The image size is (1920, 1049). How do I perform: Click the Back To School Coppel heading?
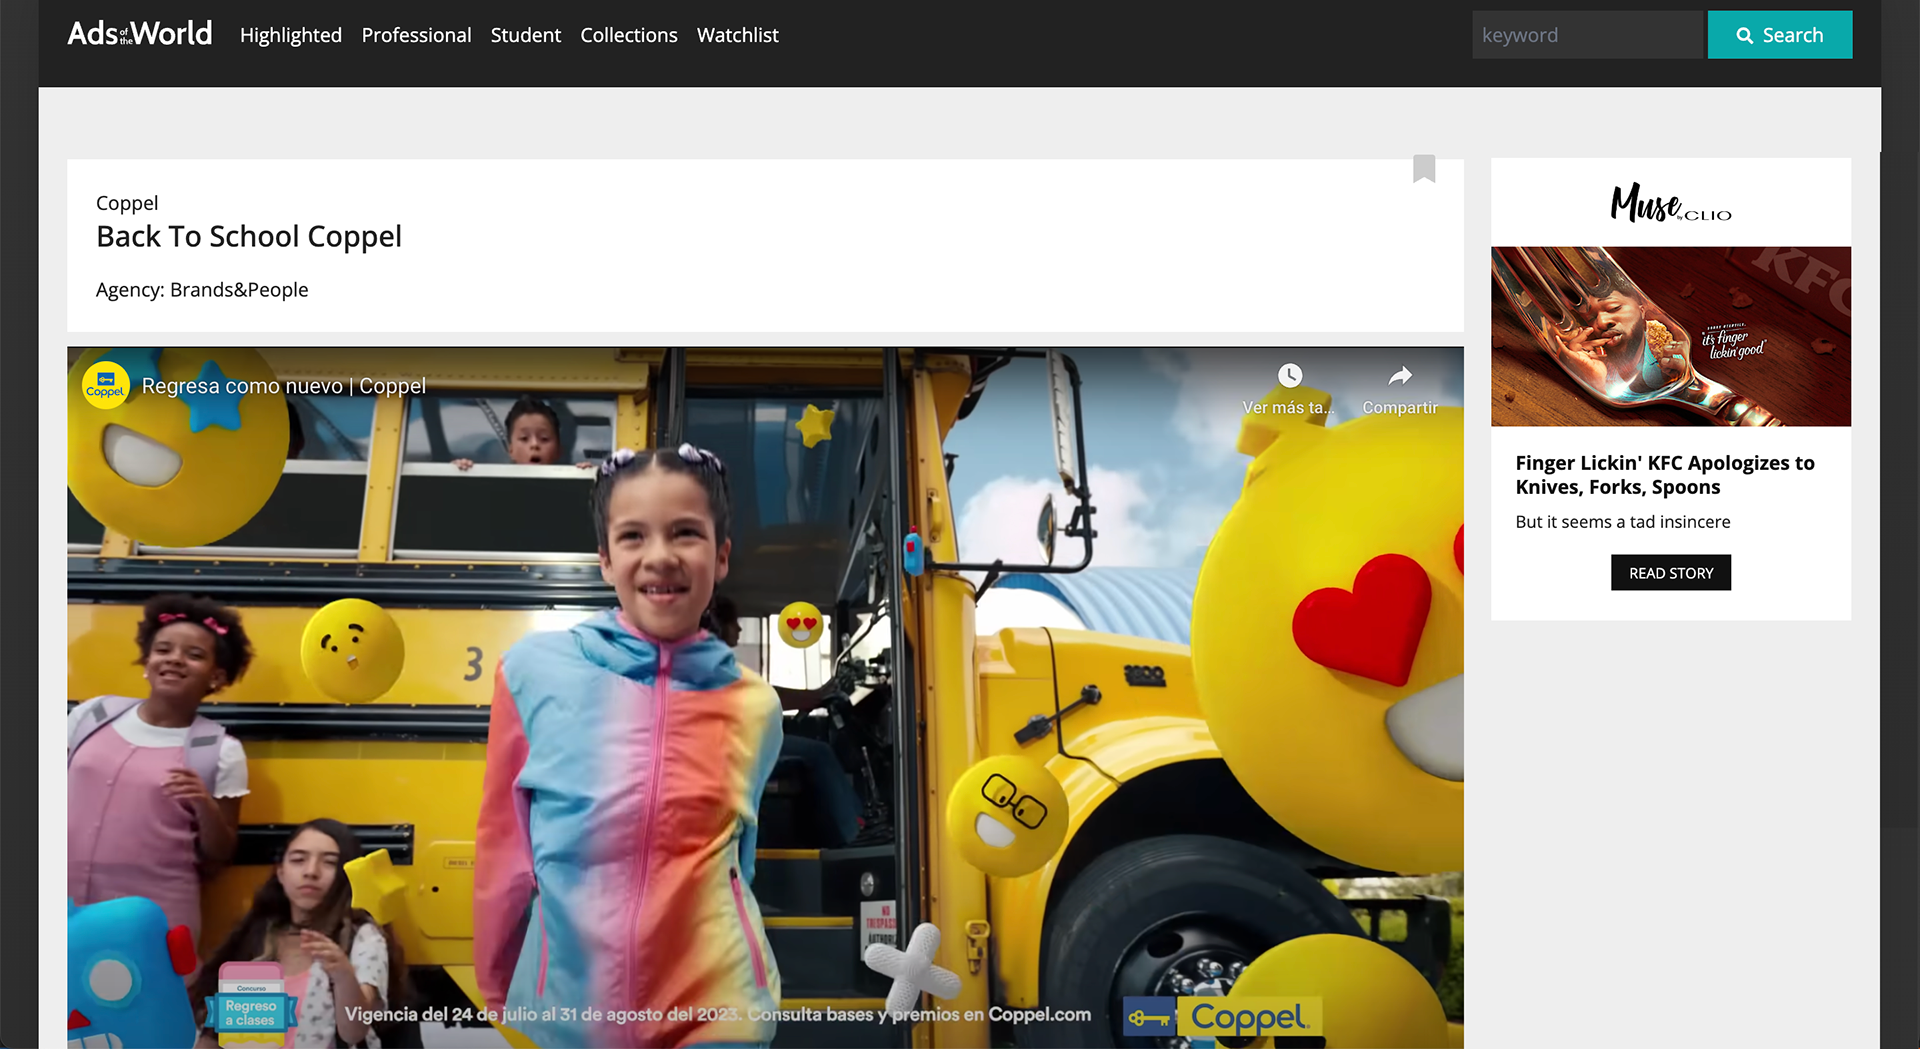(x=249, y=237)
